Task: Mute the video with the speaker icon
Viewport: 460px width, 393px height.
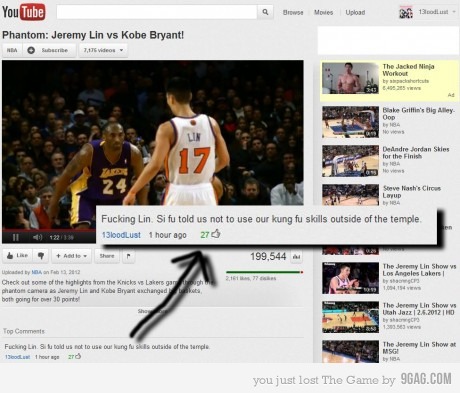Action: pos(37,237)
